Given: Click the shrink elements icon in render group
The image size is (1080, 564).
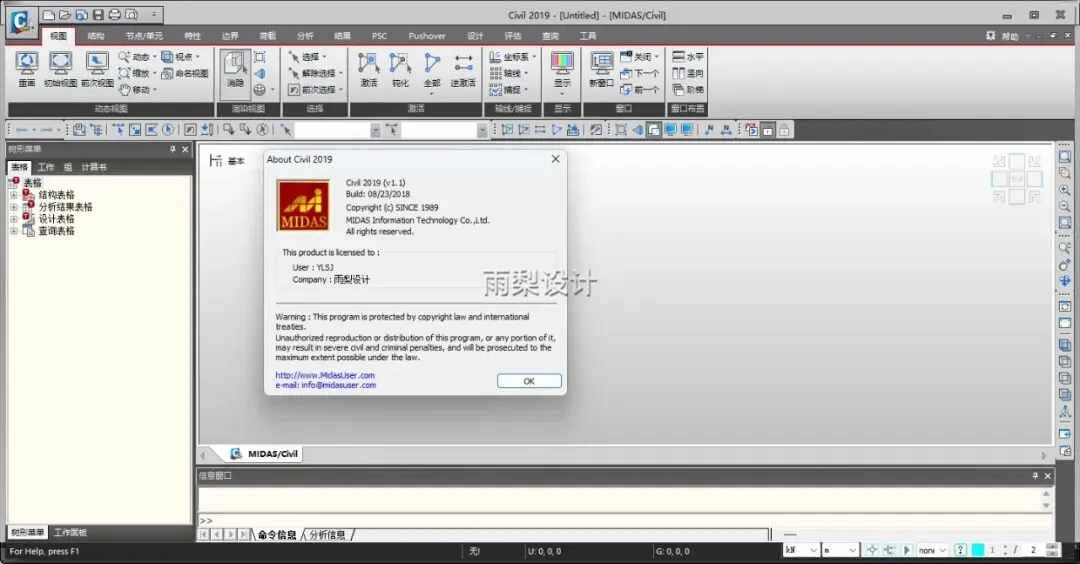Looking at the screenshot, I should click(260, 56).
